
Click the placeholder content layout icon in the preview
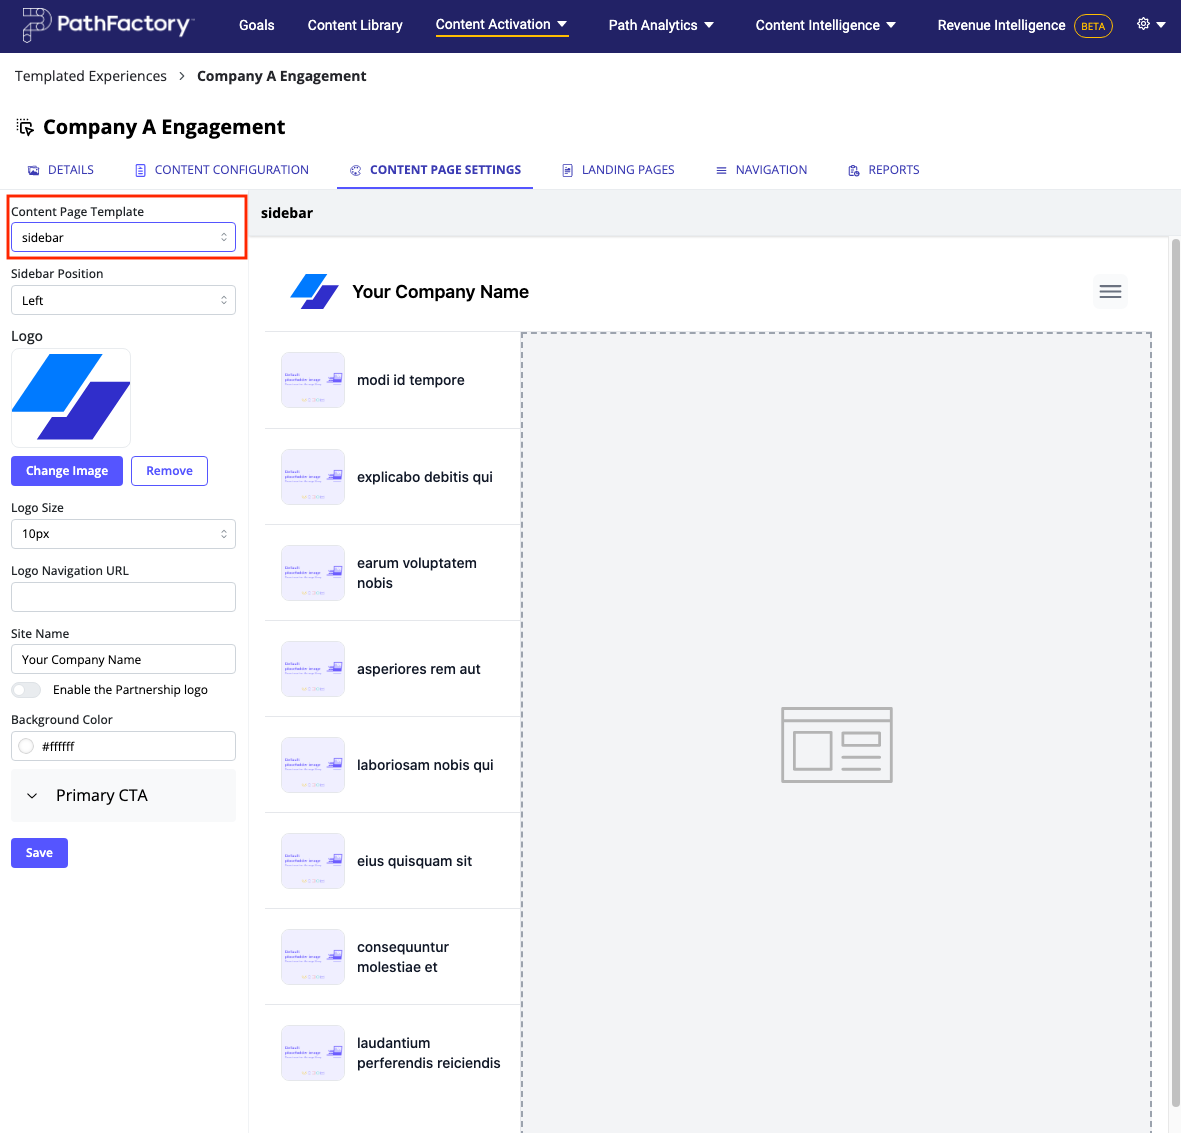point(836,744)
